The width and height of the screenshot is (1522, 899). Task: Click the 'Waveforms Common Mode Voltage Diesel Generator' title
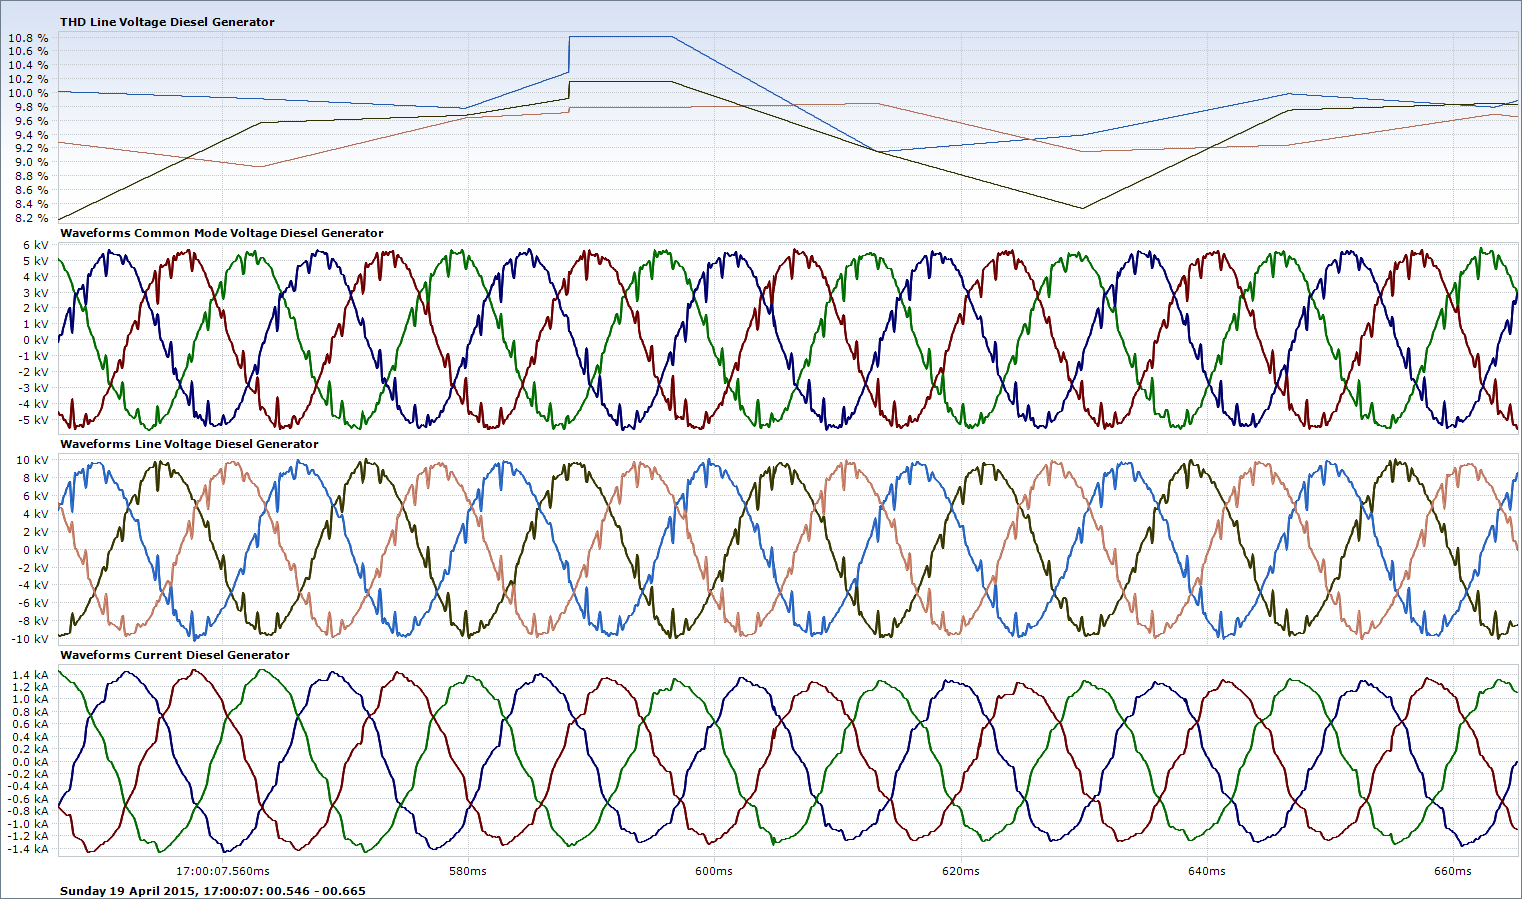coord(222,233)
